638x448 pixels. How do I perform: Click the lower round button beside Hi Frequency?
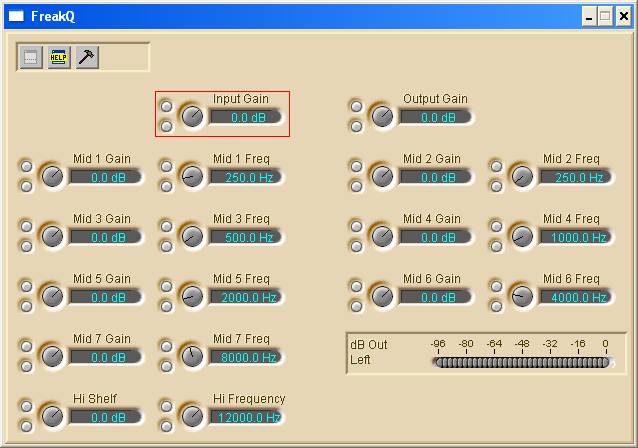tap(166, 426)
